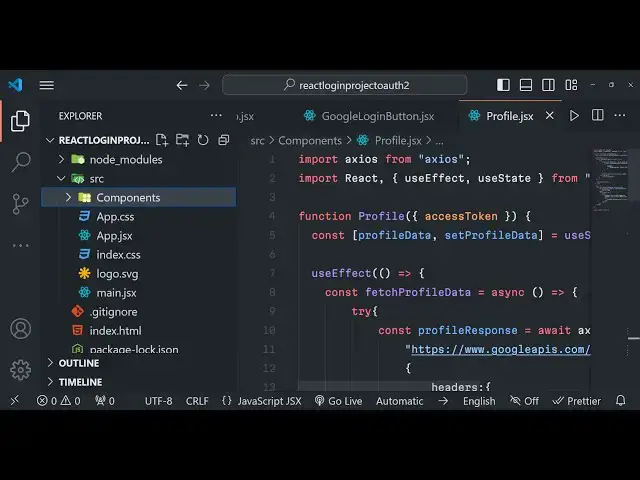Click Components in the breadcrumb path

tap(310, 141)
